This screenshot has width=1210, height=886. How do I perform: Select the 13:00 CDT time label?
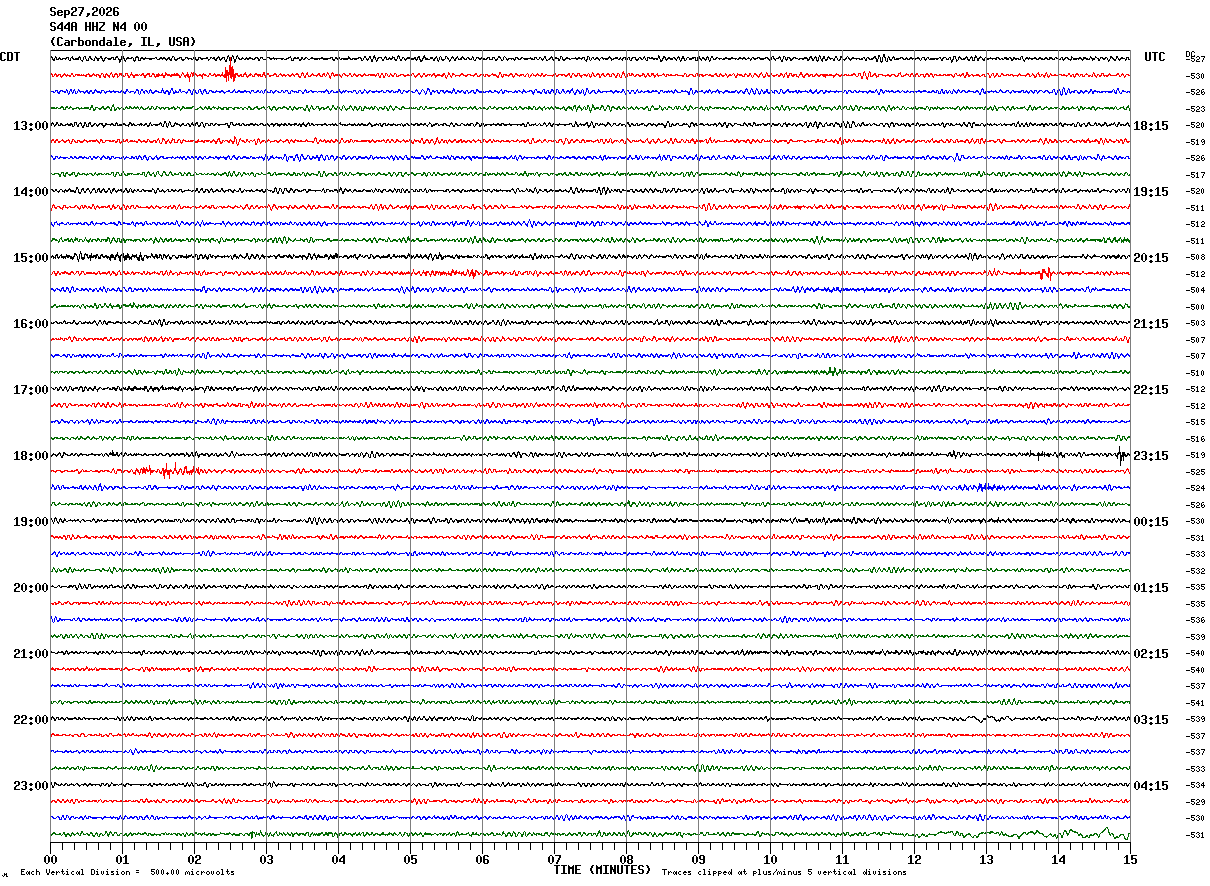(30, 126)
